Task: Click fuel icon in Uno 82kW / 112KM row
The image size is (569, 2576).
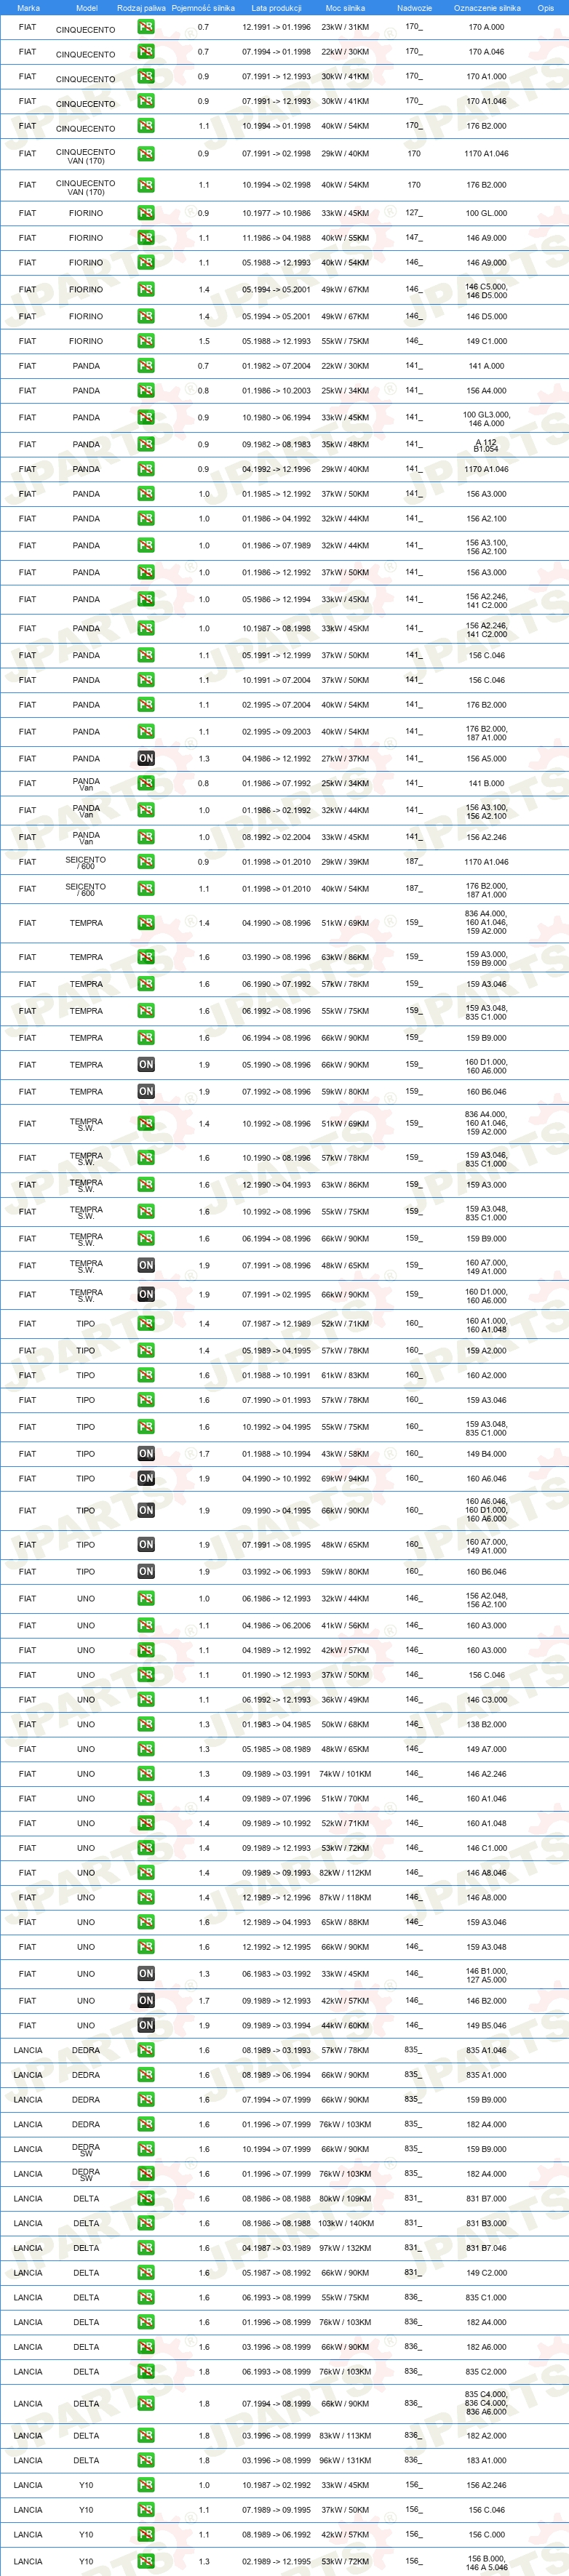Action: pos(146,1873)
